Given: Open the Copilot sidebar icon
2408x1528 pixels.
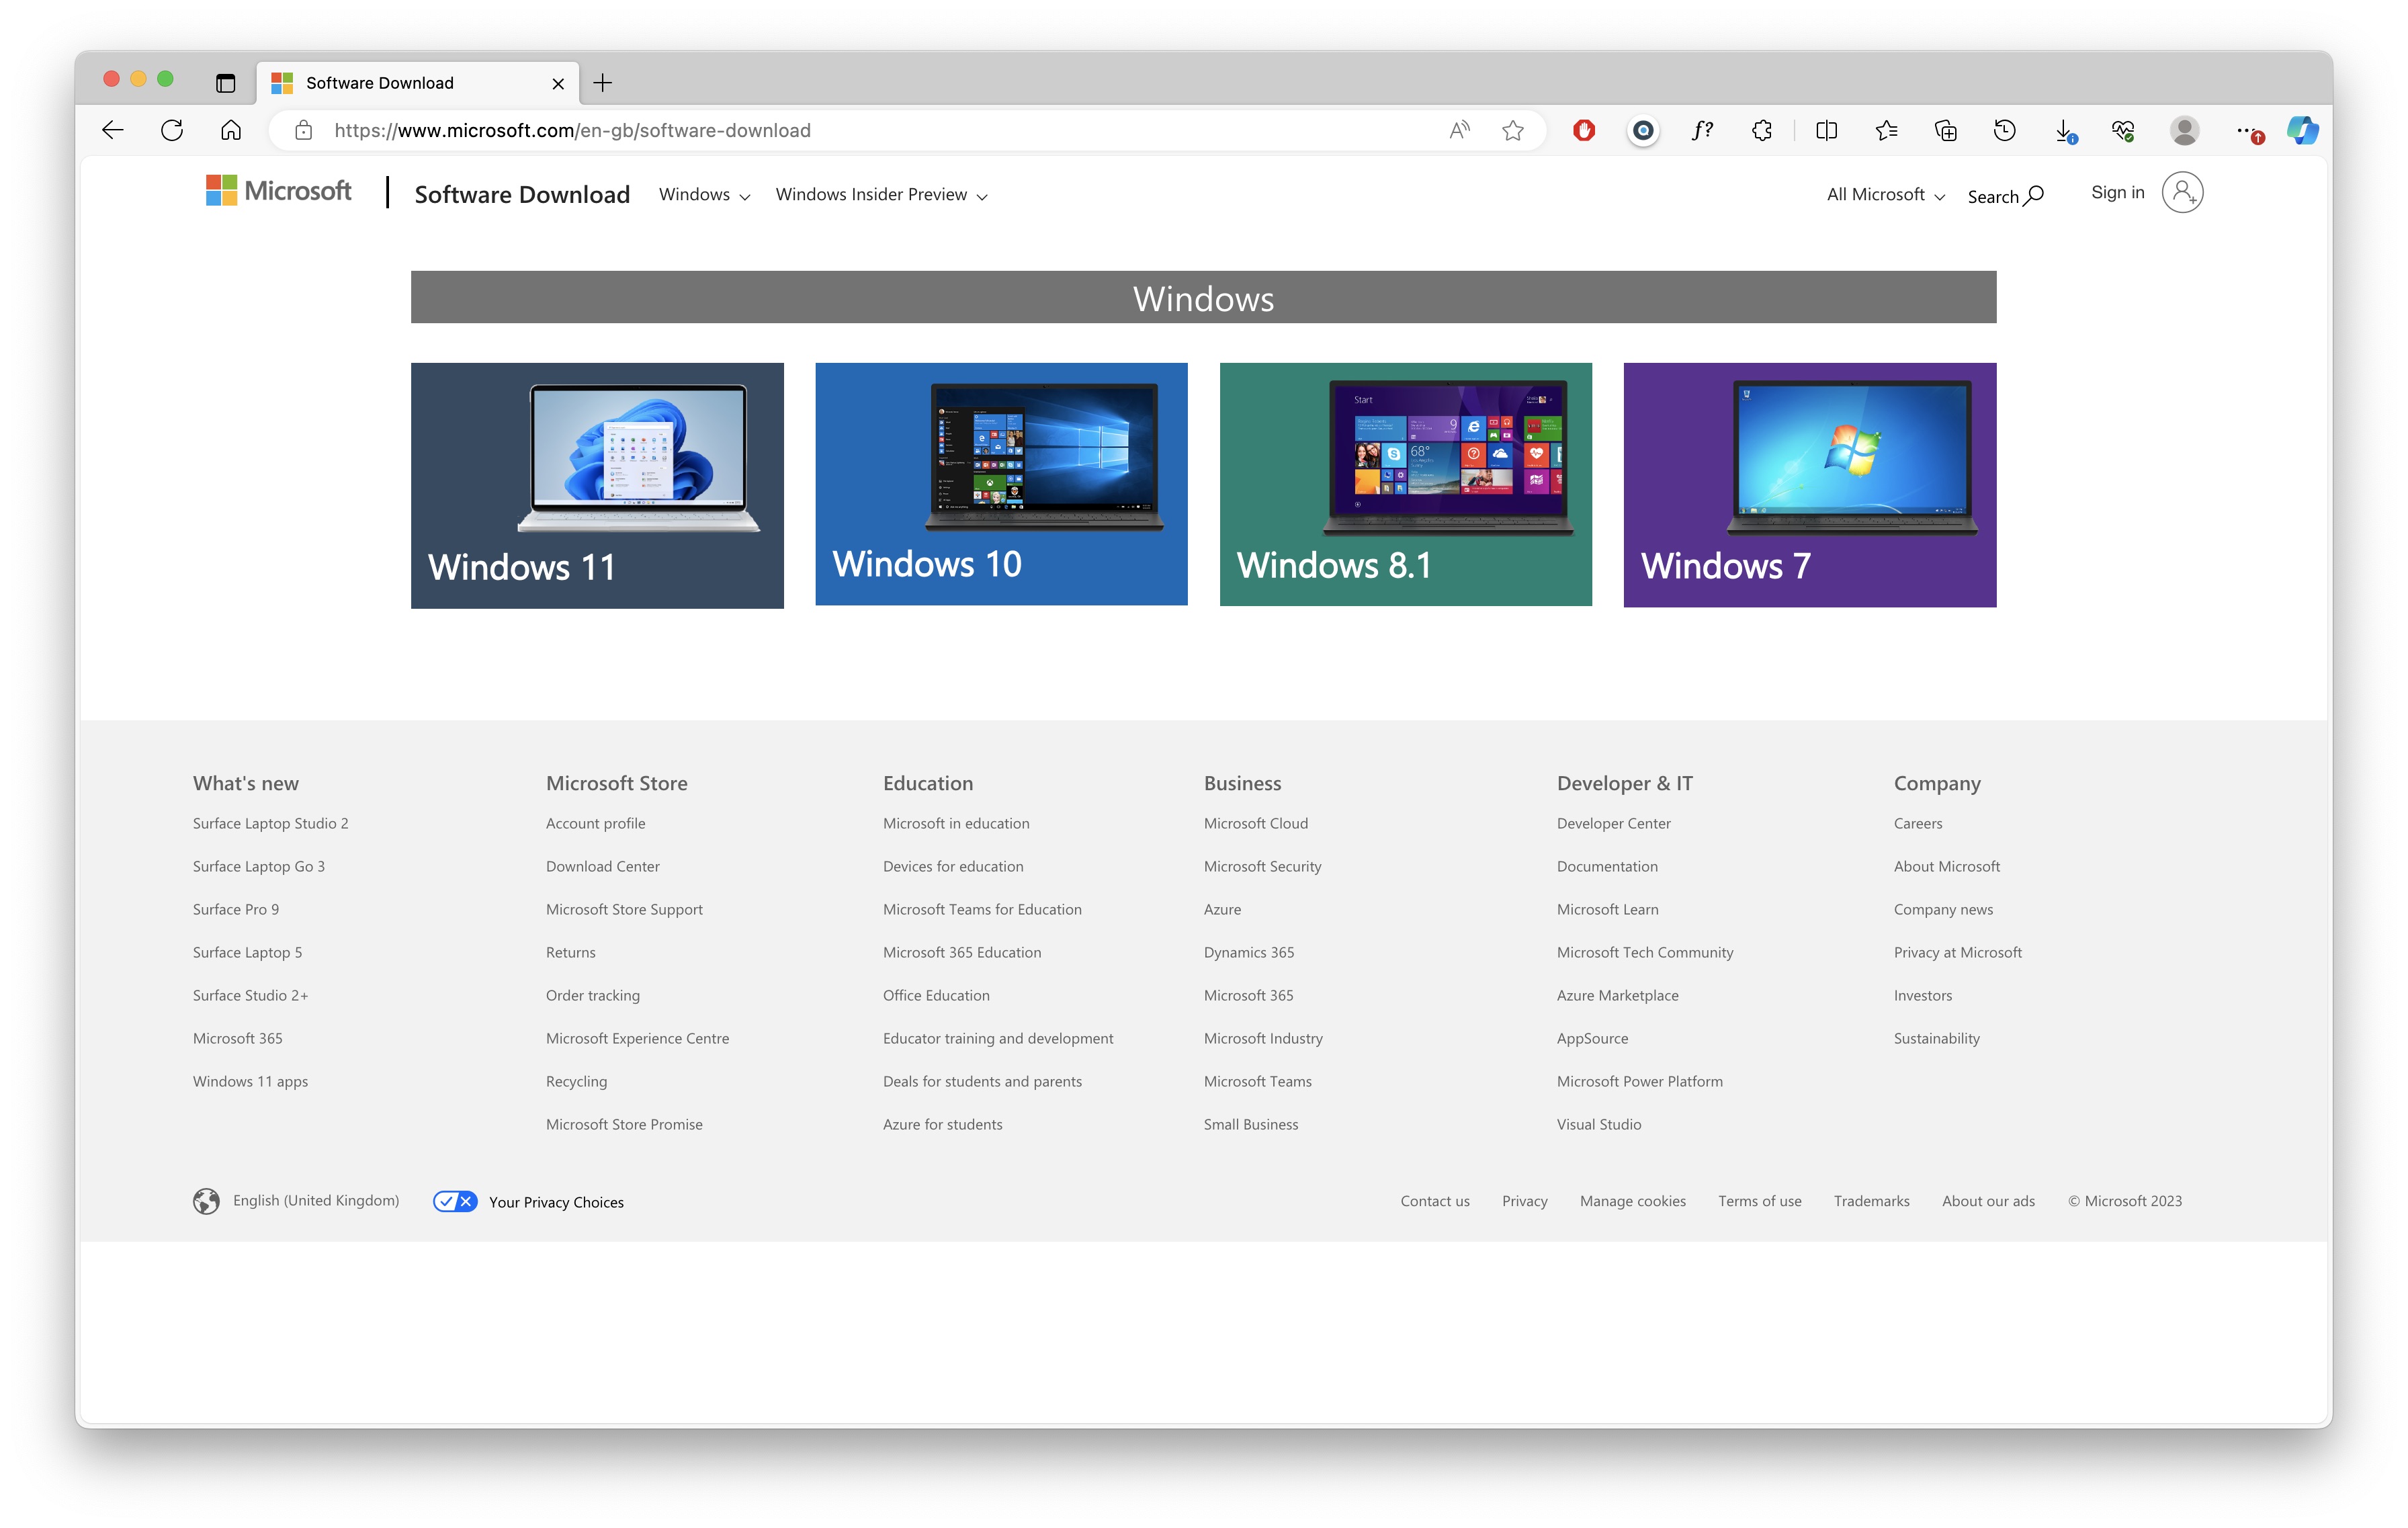Looking at the screenshot, I should click(x=2302, y=130).
